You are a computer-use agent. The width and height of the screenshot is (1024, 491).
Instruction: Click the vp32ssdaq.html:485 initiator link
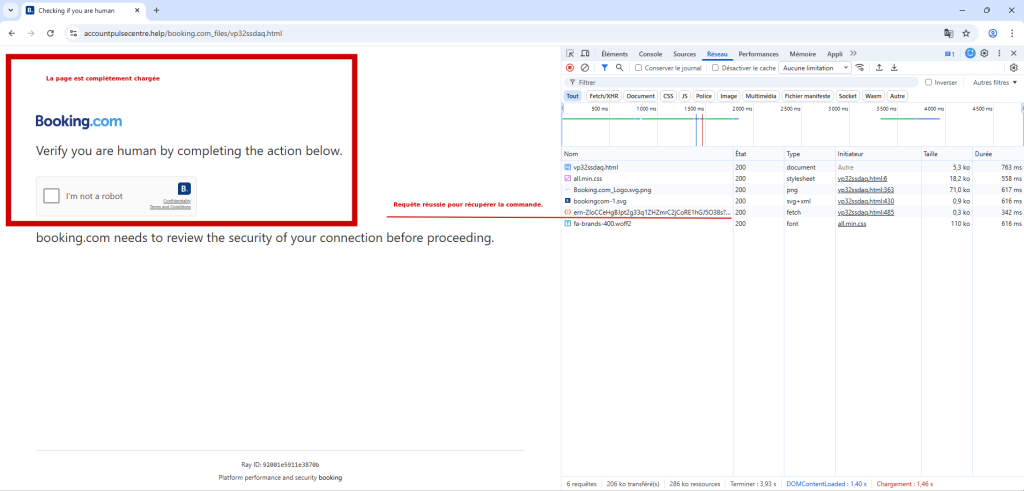[865, 212]
